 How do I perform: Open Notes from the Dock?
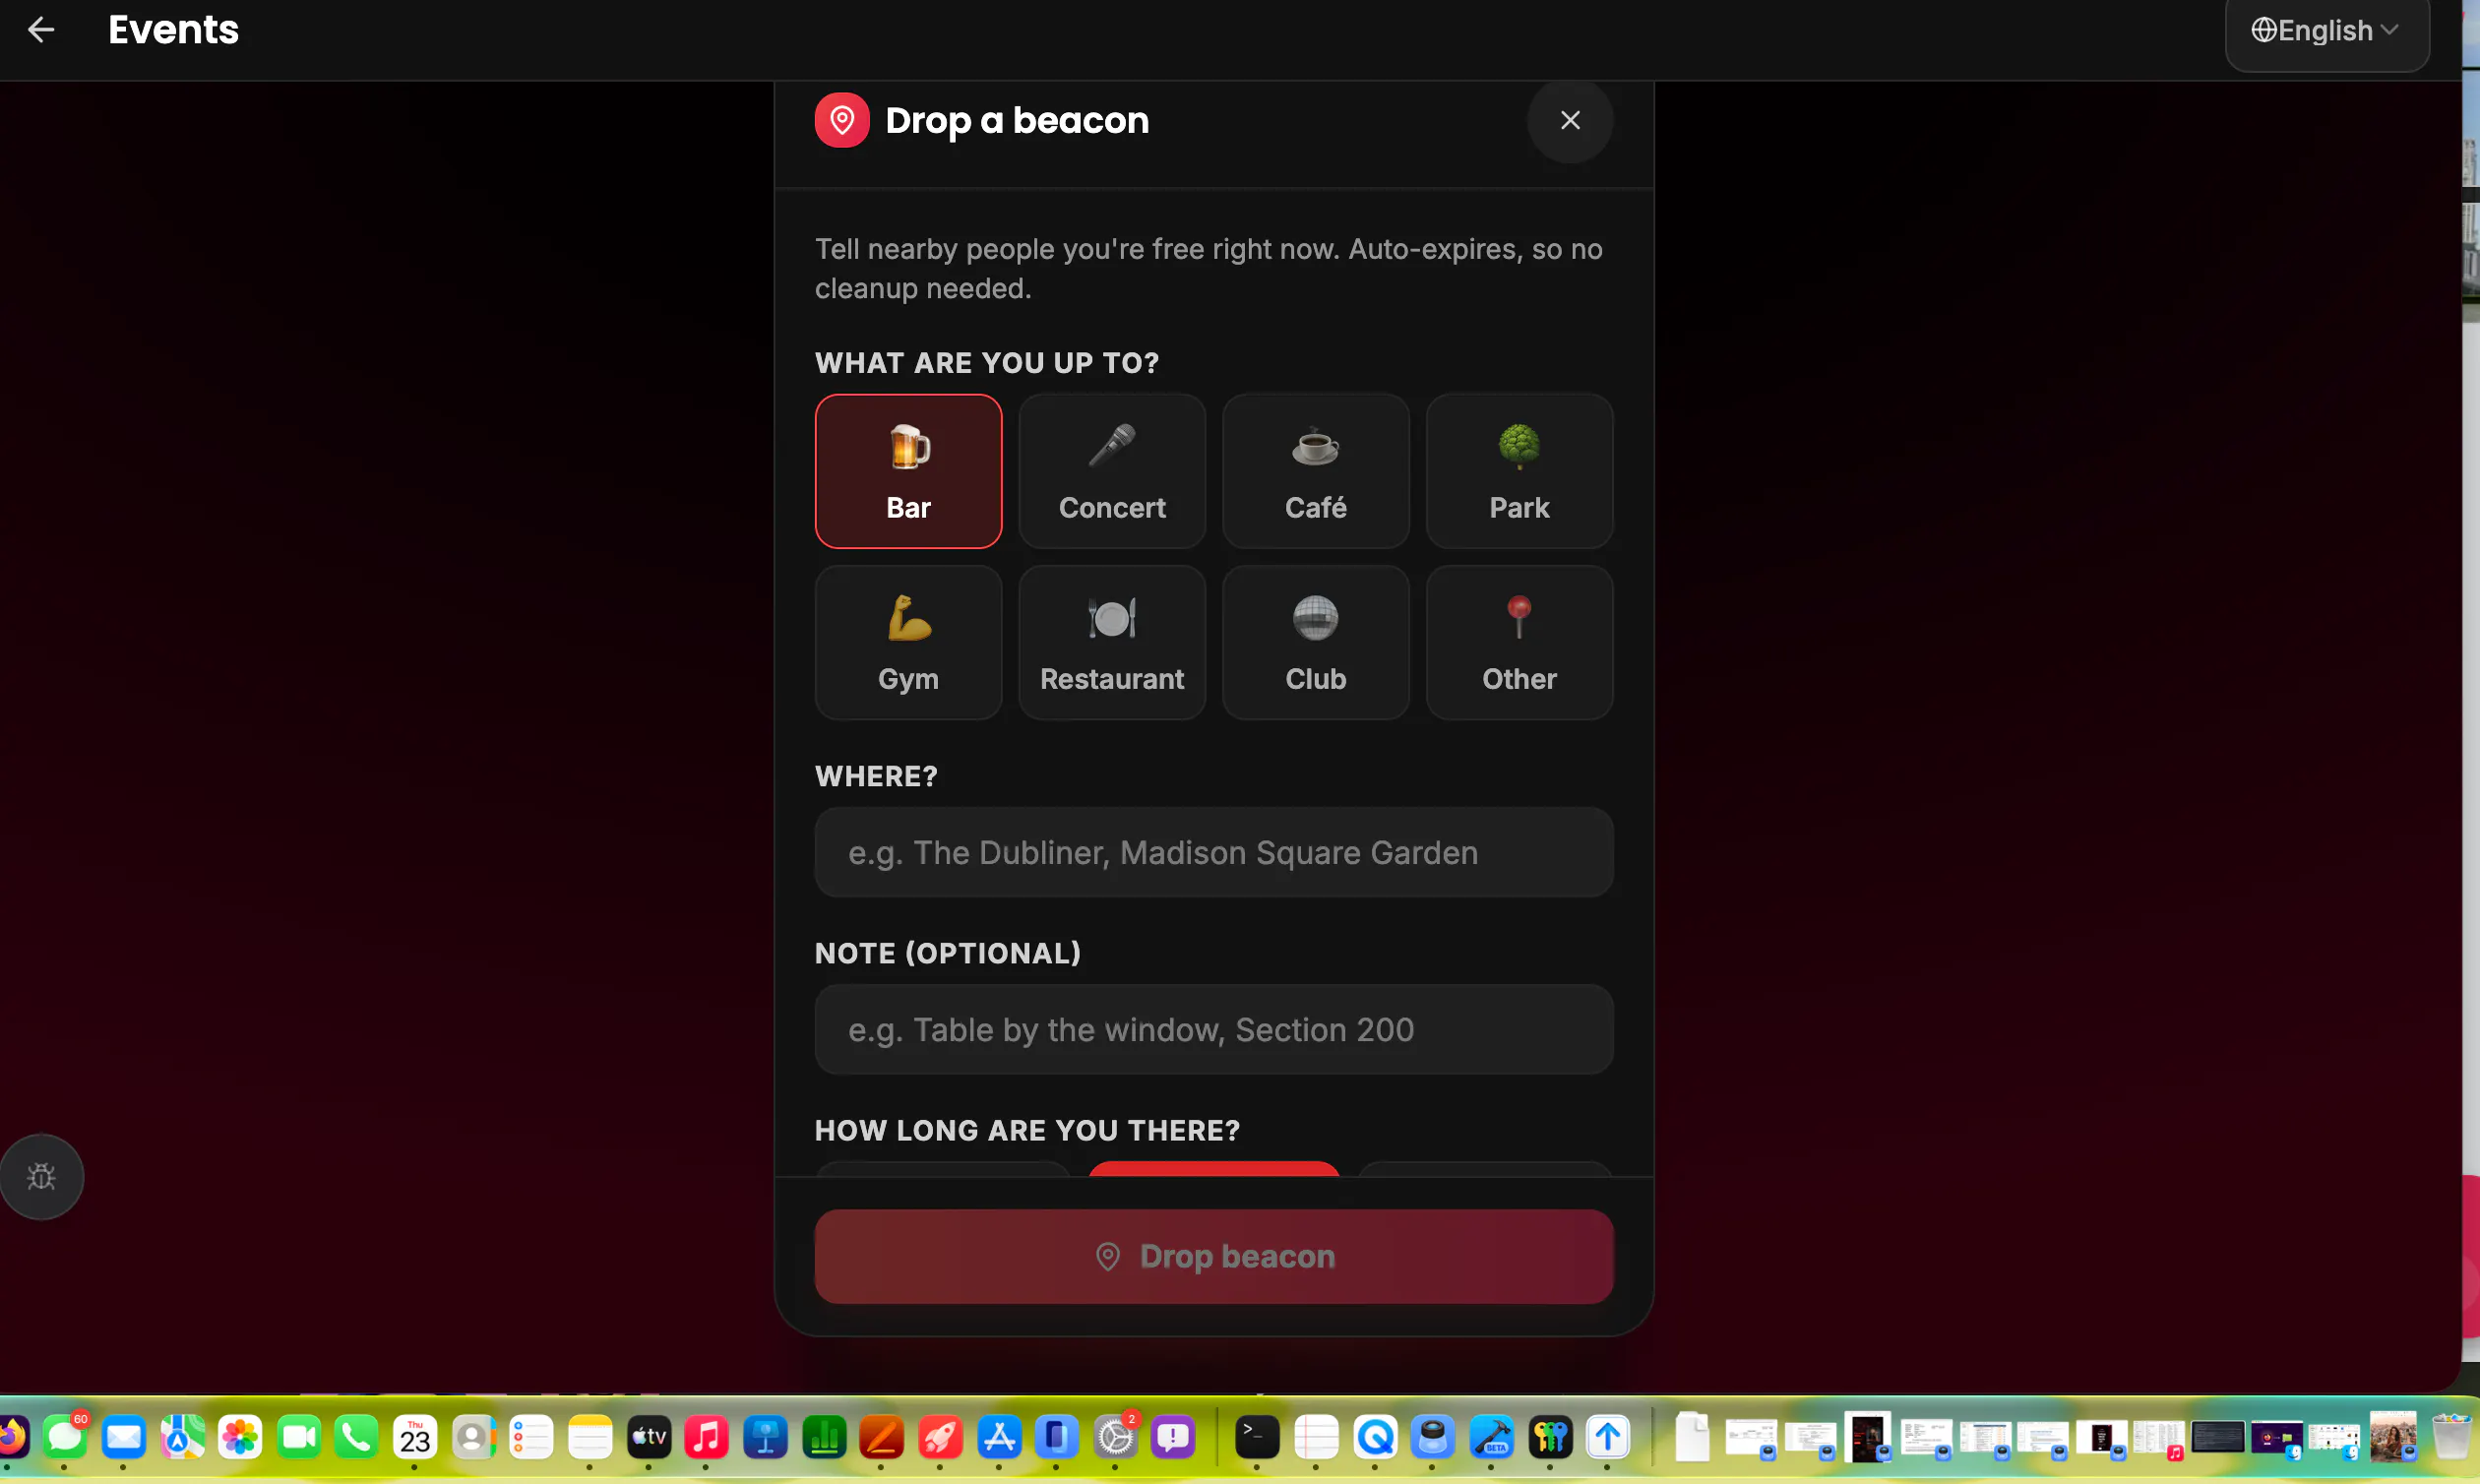click(590, 1439)
